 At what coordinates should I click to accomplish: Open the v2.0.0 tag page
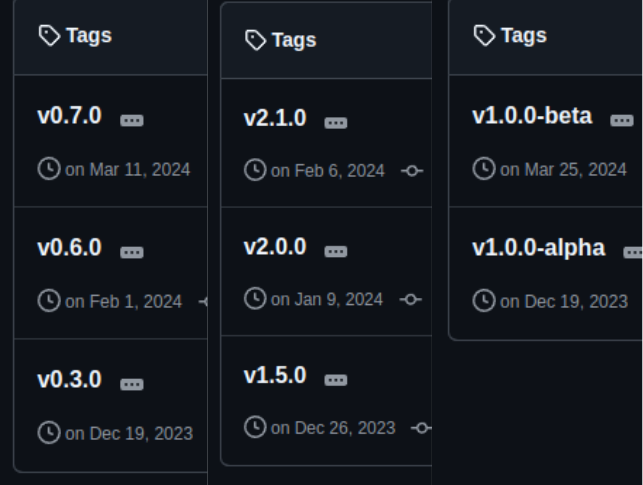[x=275, y=247]
